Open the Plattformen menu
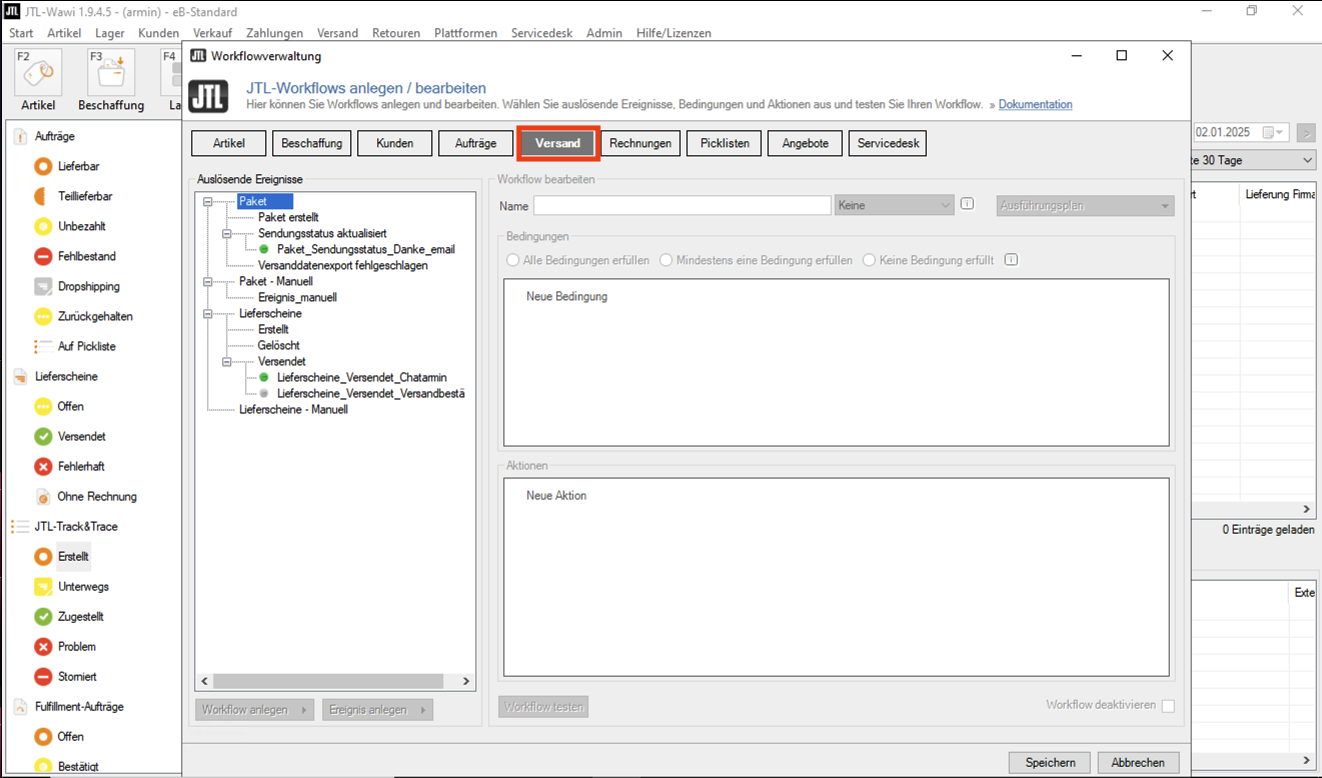Screen dimensions: 1322x778 pos(465,33)
